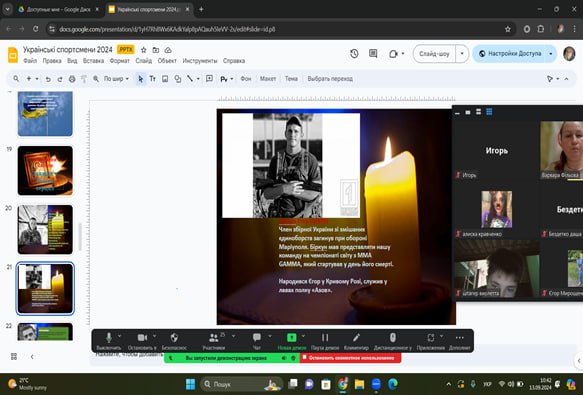583x395 pixels.
Task: Open version history clock icon
Action: 354,54
